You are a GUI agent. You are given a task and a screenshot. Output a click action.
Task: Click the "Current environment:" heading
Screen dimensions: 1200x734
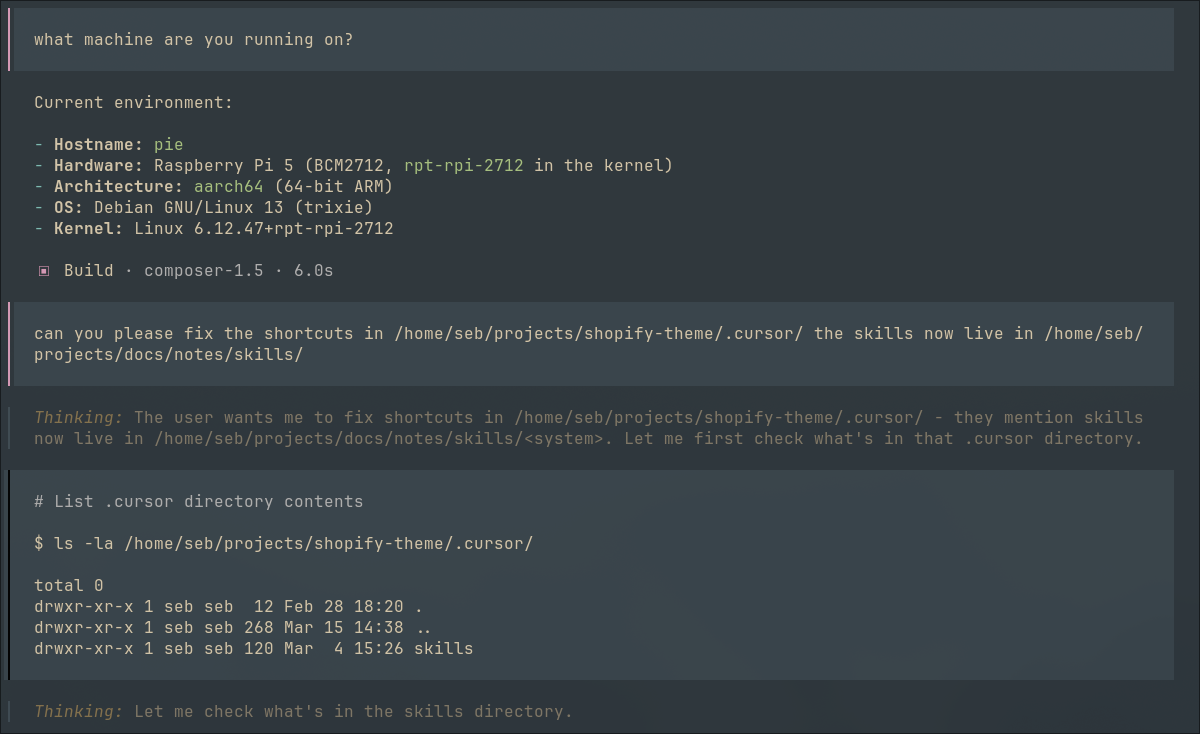click(133, 103)
